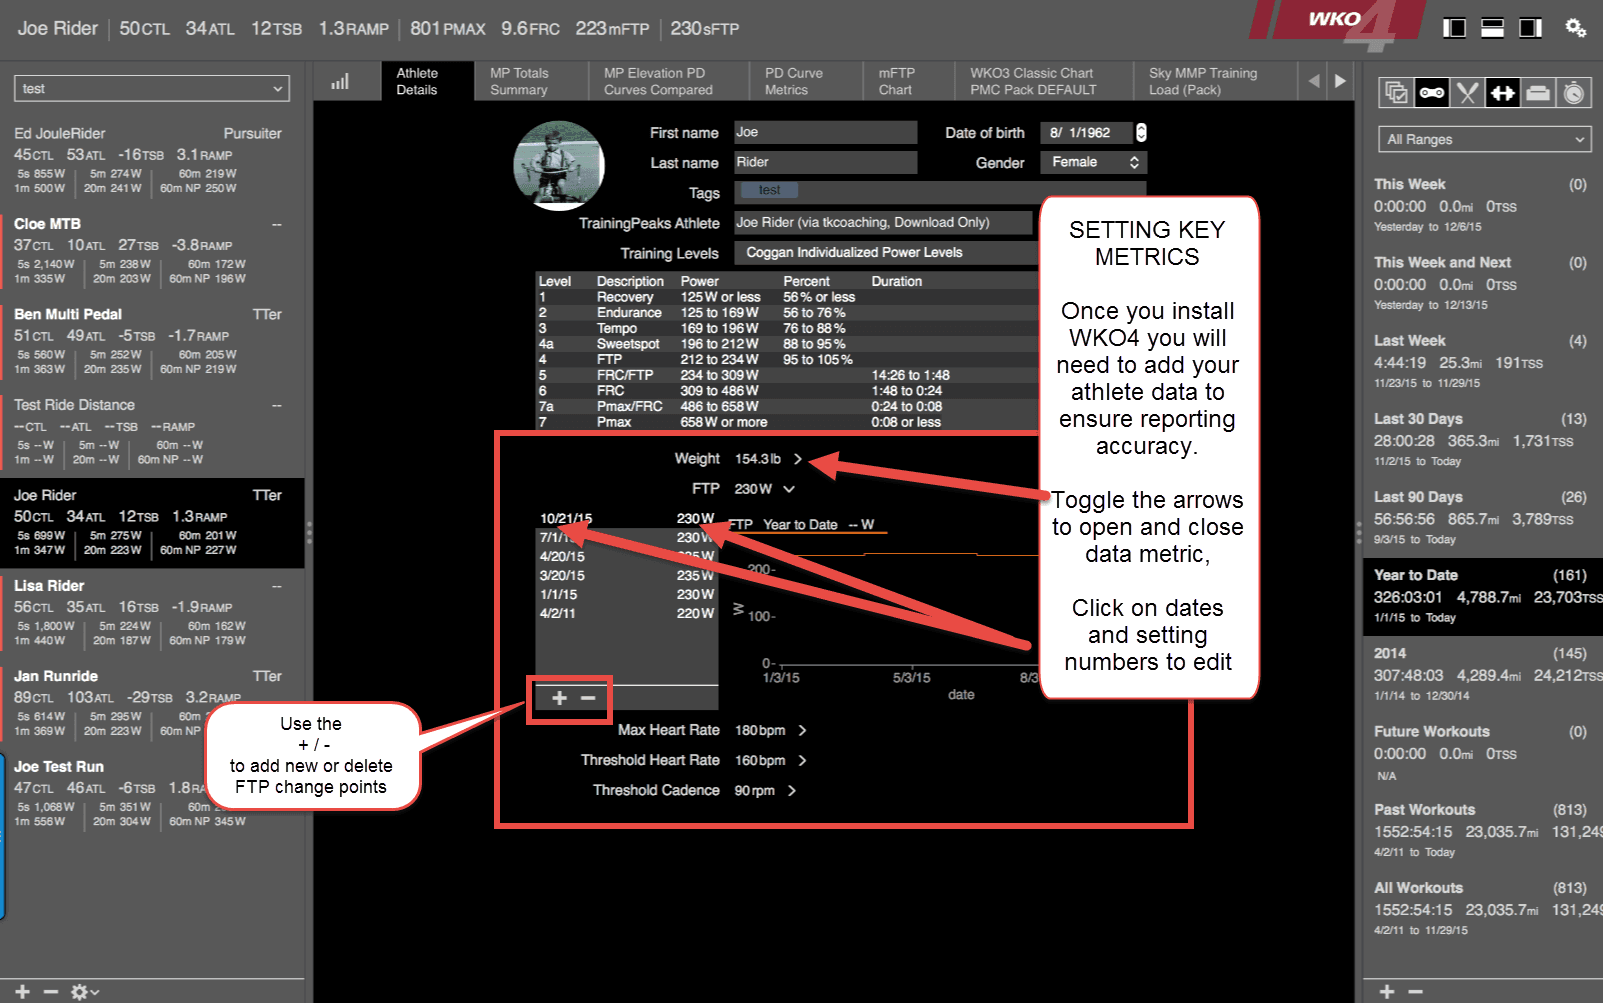Screen dimensions: 1603x1003
Task: Select athlete Lisa Rider
Action: click(x=152, y=613)
